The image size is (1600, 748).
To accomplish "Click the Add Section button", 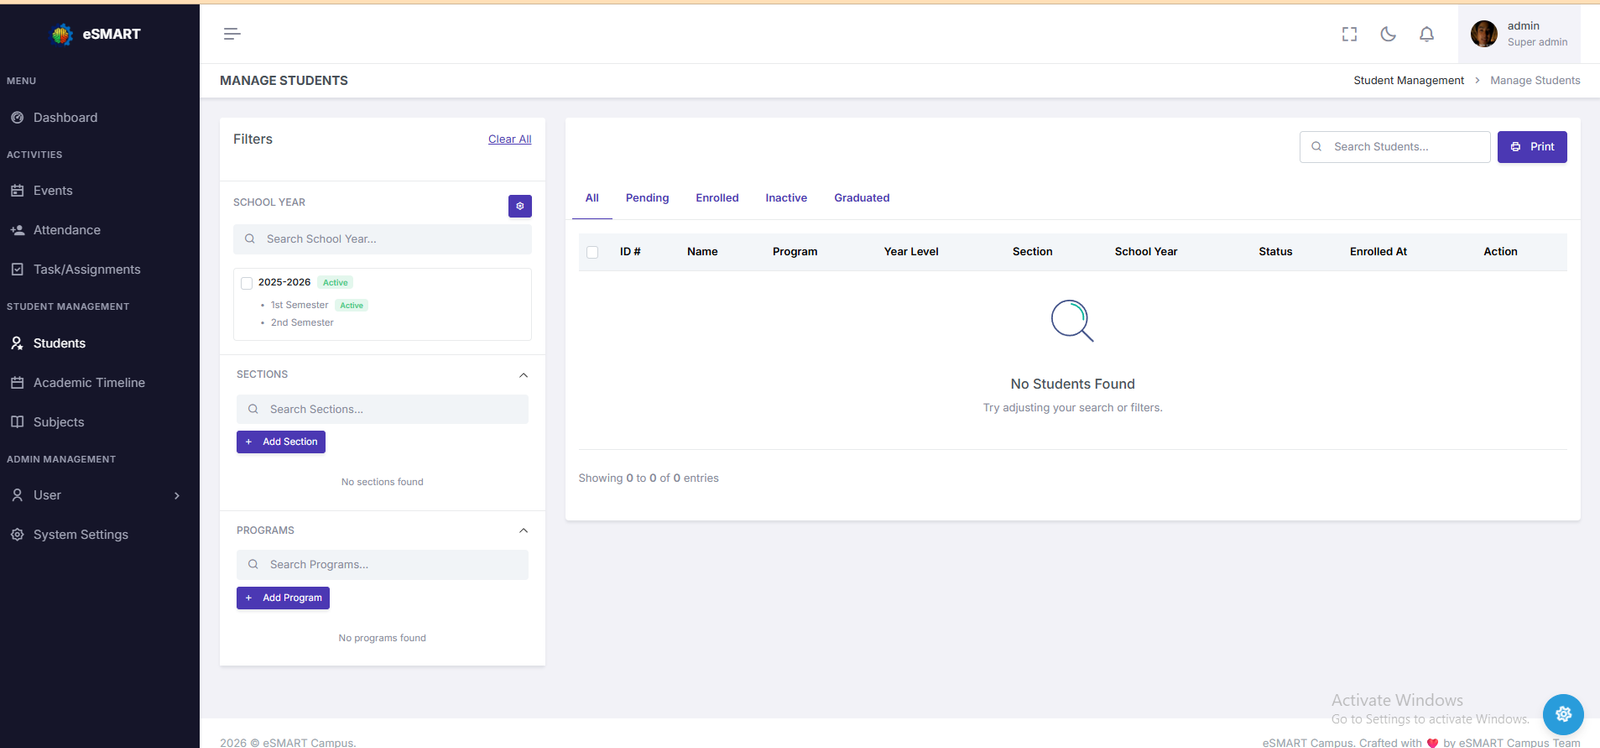I will [x=281, y=442].
